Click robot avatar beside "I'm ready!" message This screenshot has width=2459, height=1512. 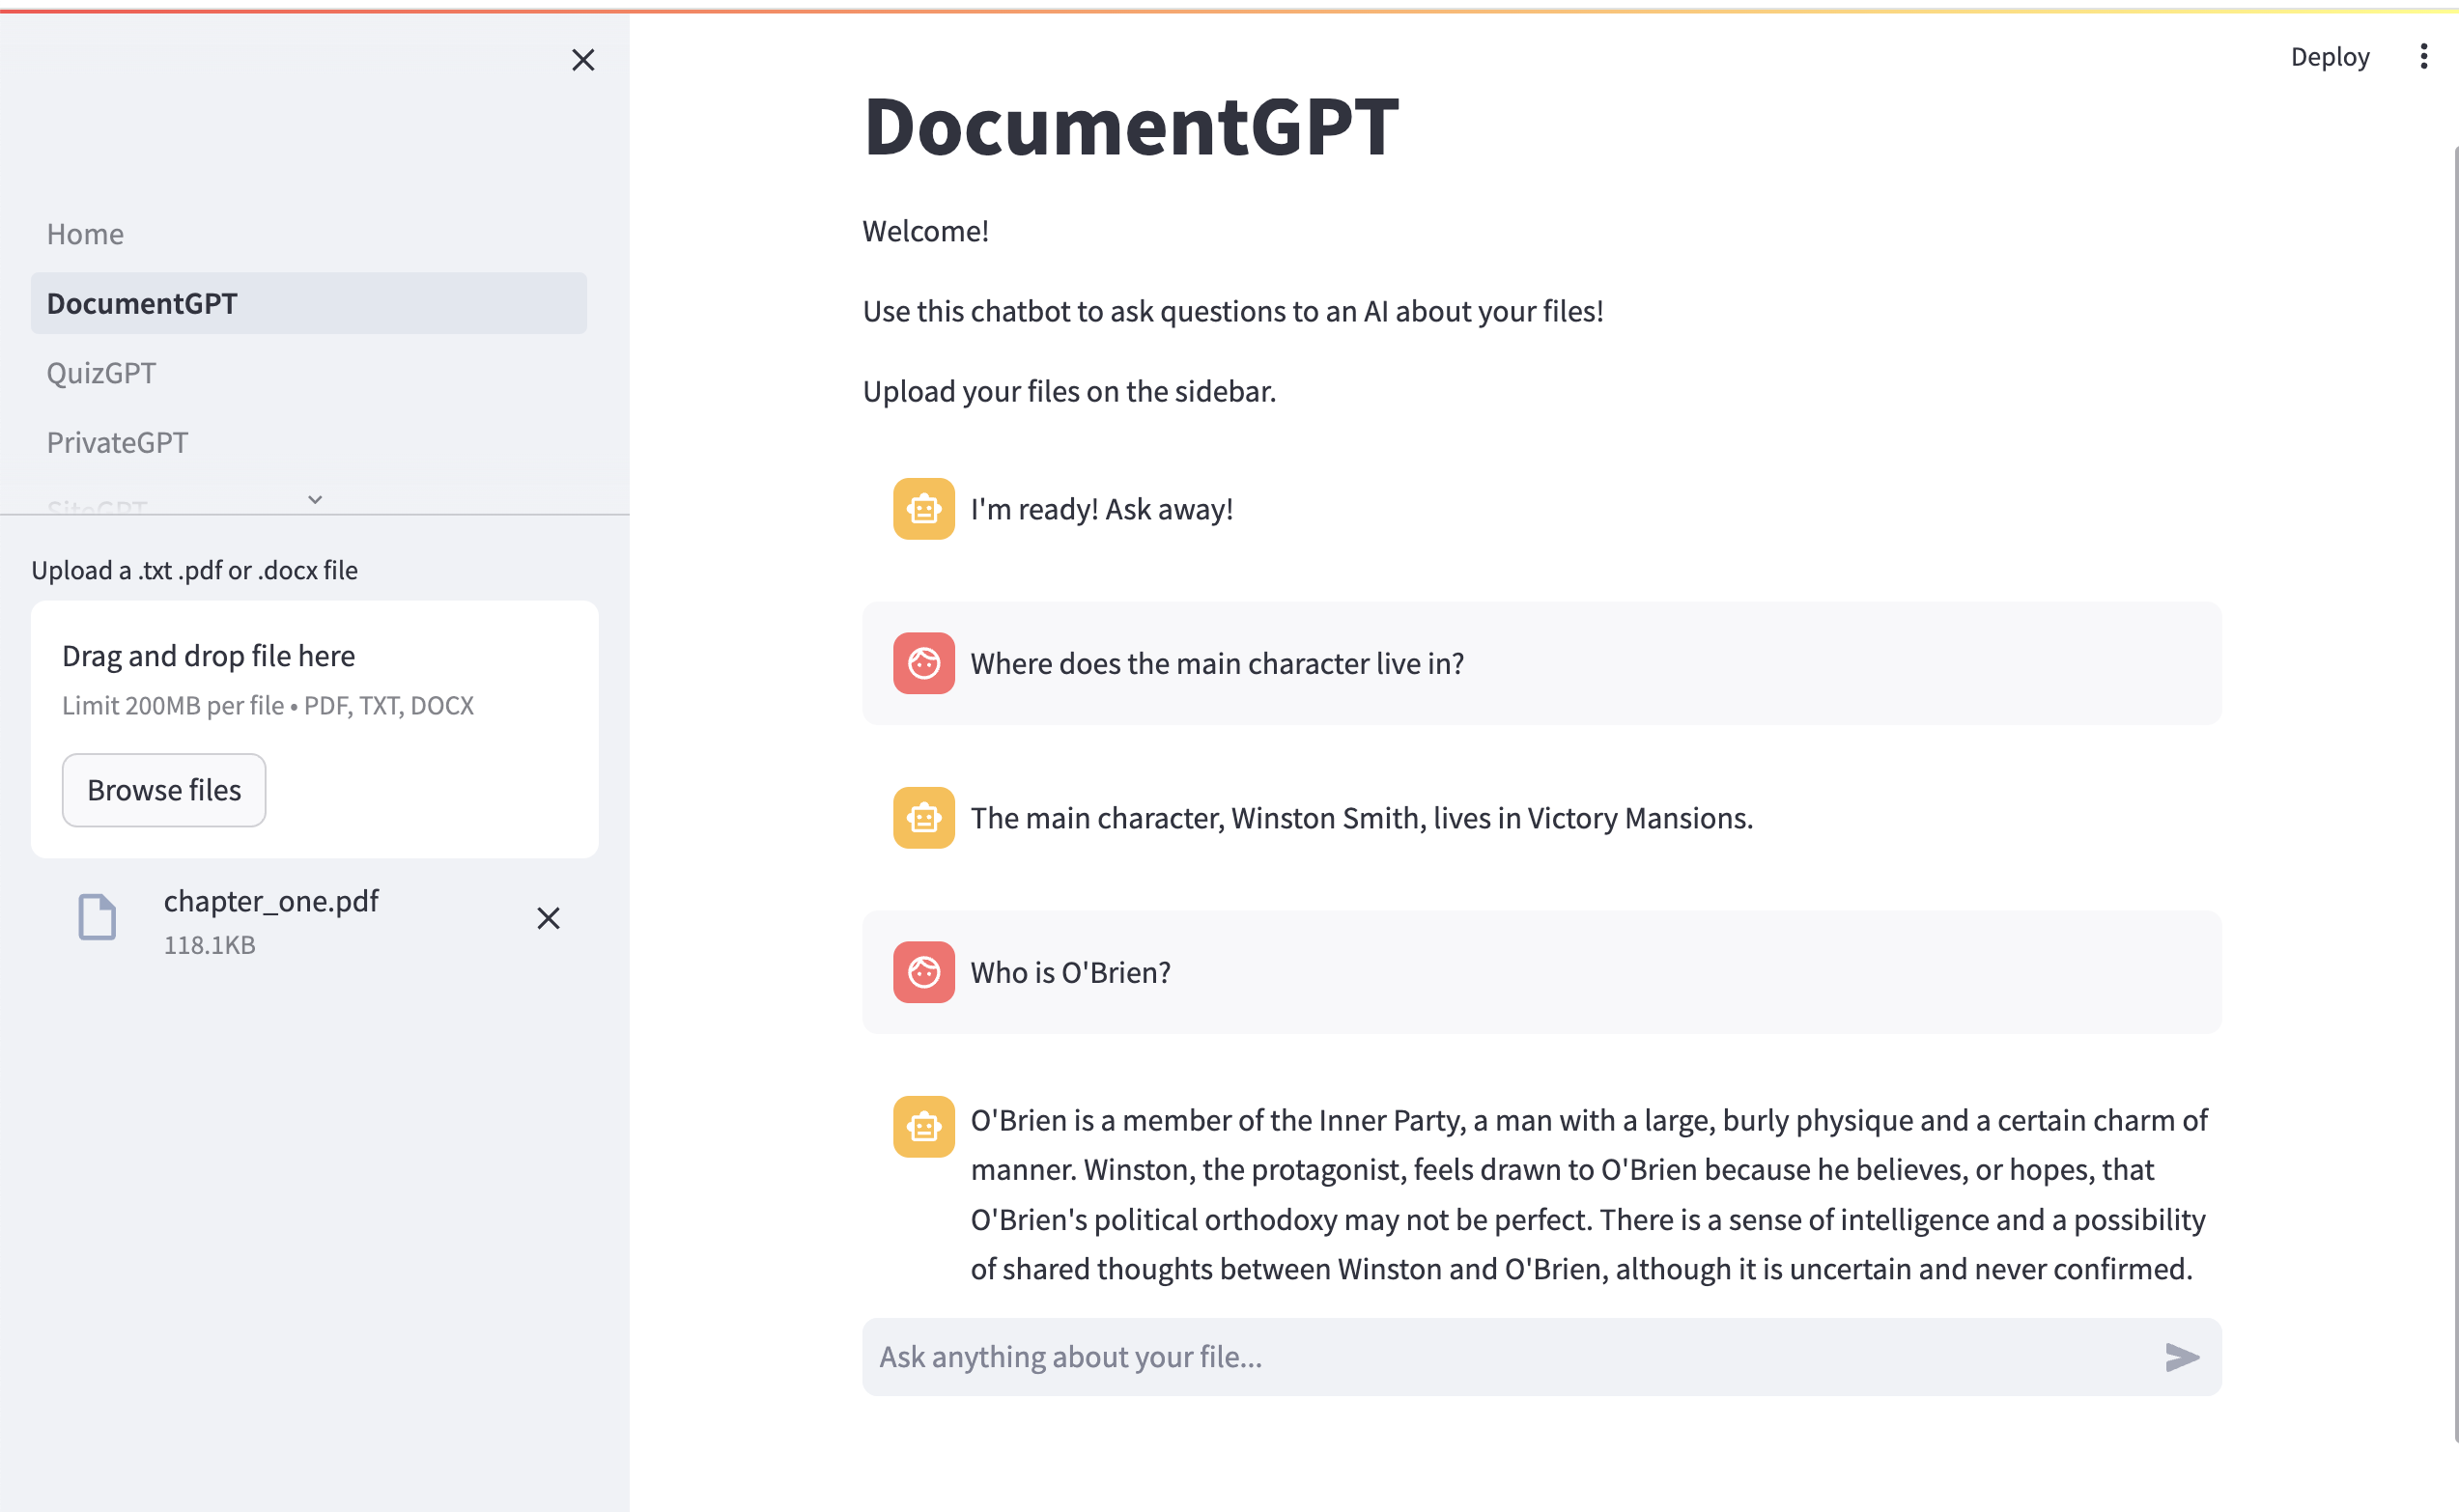tap(923, 509)
